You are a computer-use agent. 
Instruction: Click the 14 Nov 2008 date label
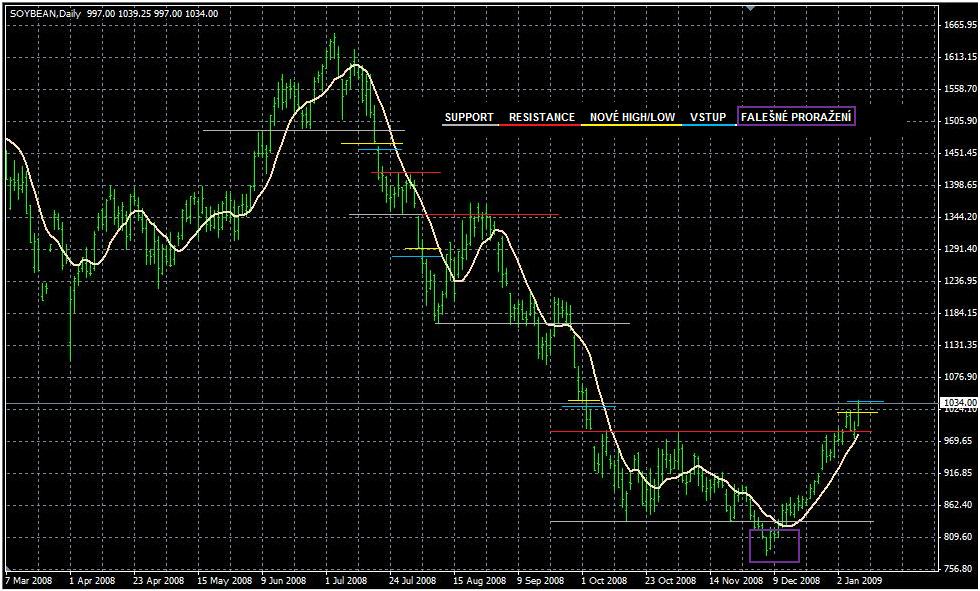pyautogui.click(x=737, y=580)
